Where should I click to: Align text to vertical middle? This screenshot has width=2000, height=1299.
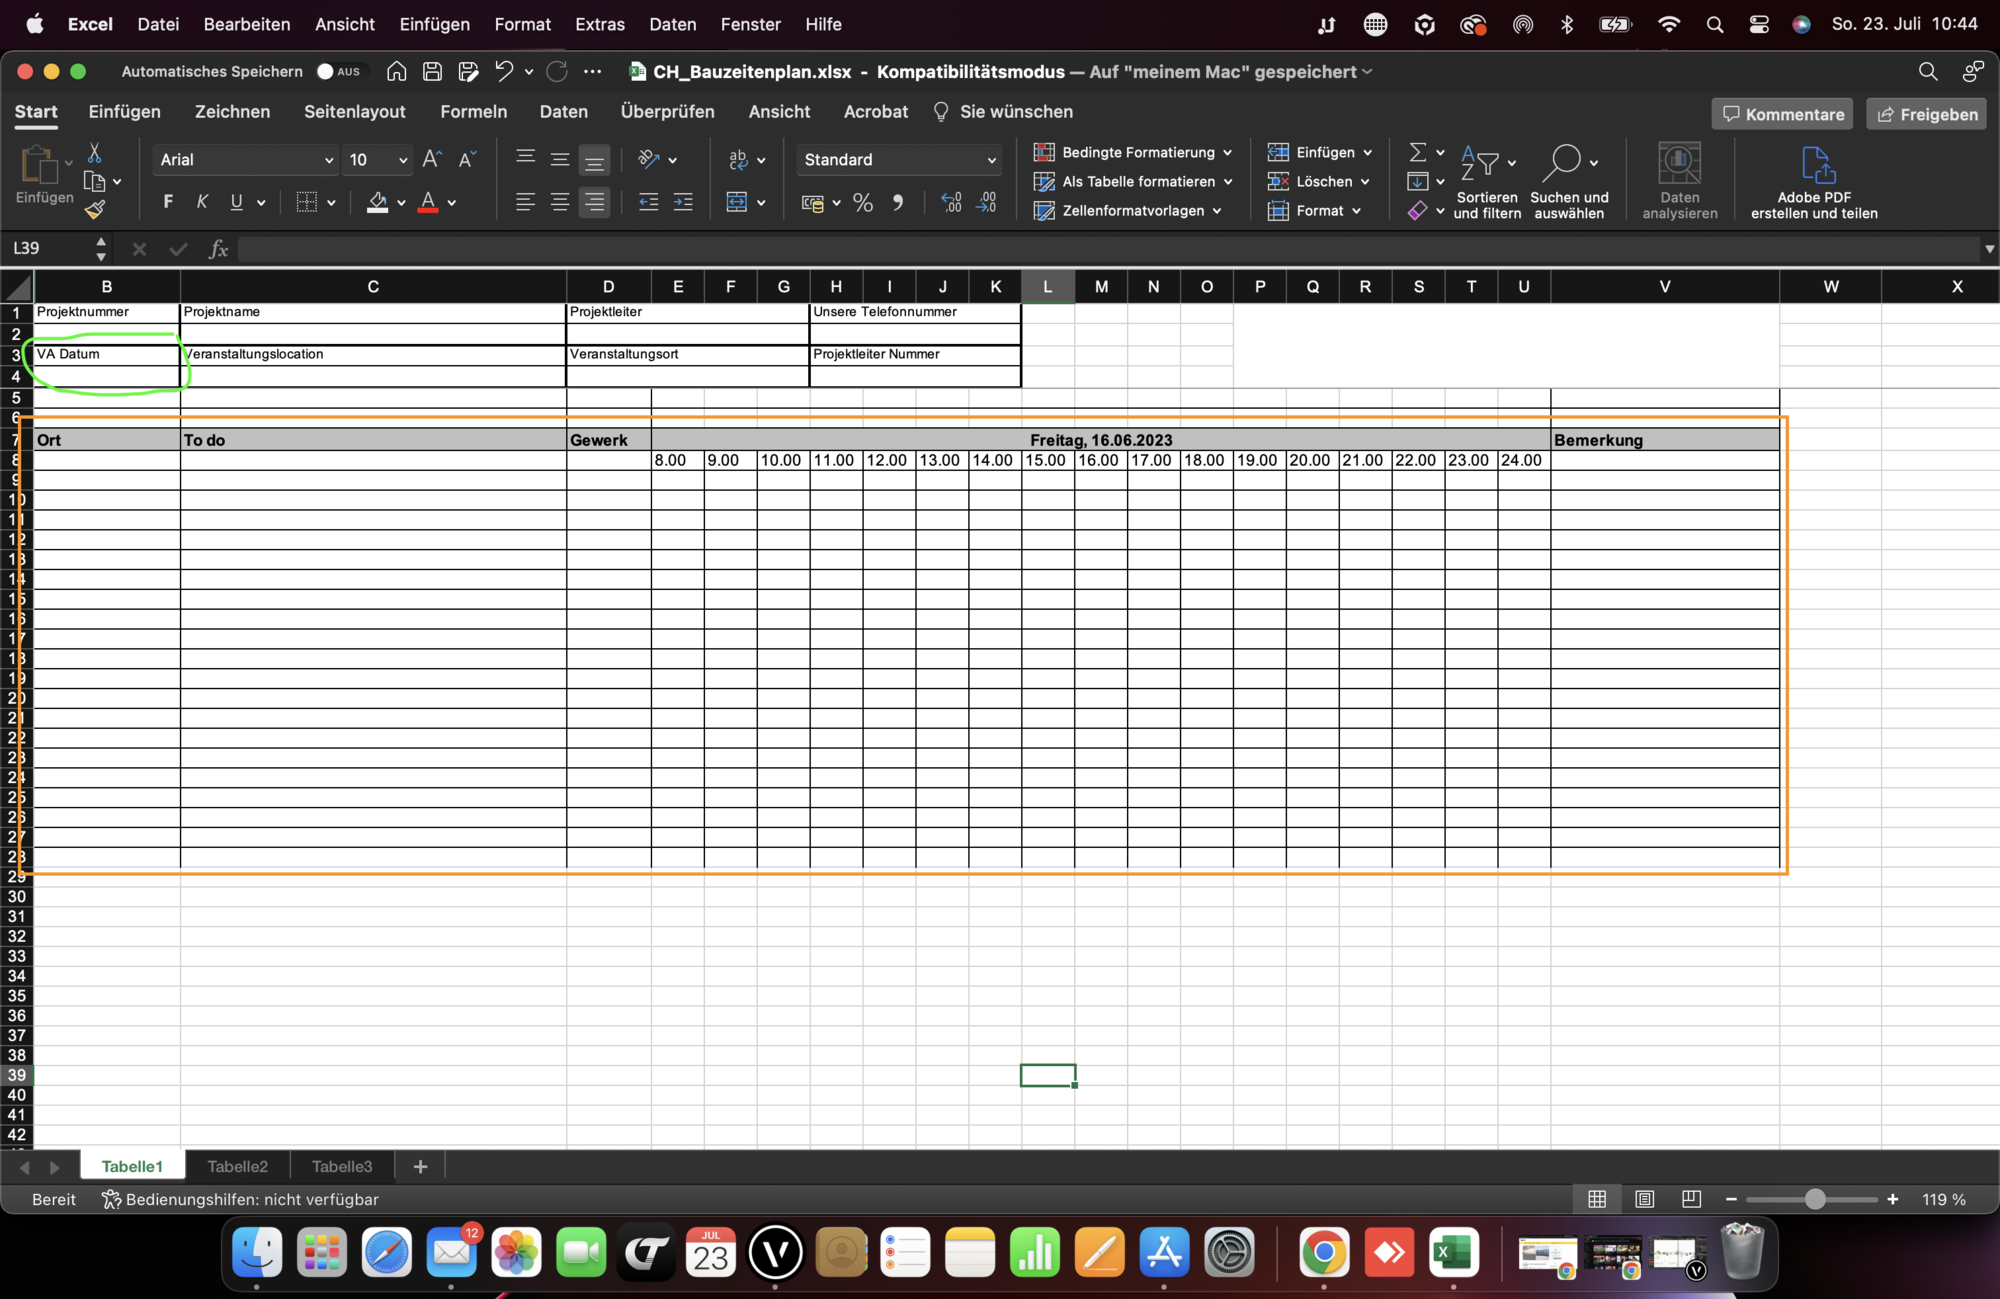(560, 159)
